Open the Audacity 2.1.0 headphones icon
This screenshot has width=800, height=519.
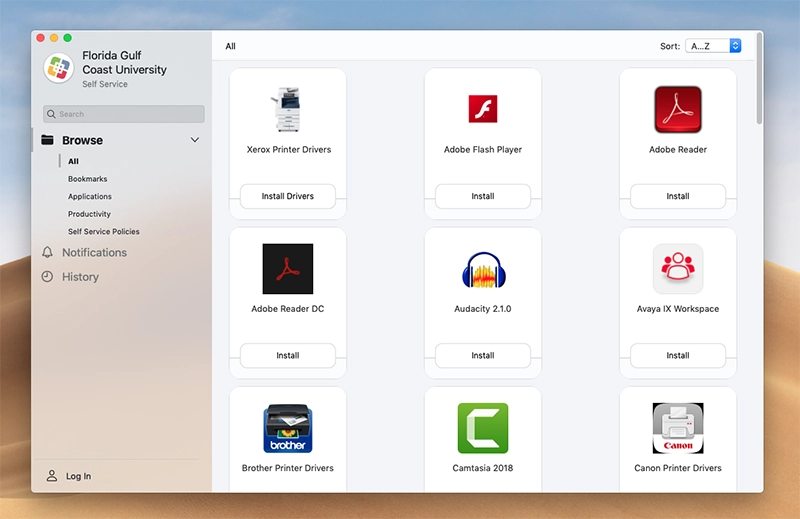point(483,269)
